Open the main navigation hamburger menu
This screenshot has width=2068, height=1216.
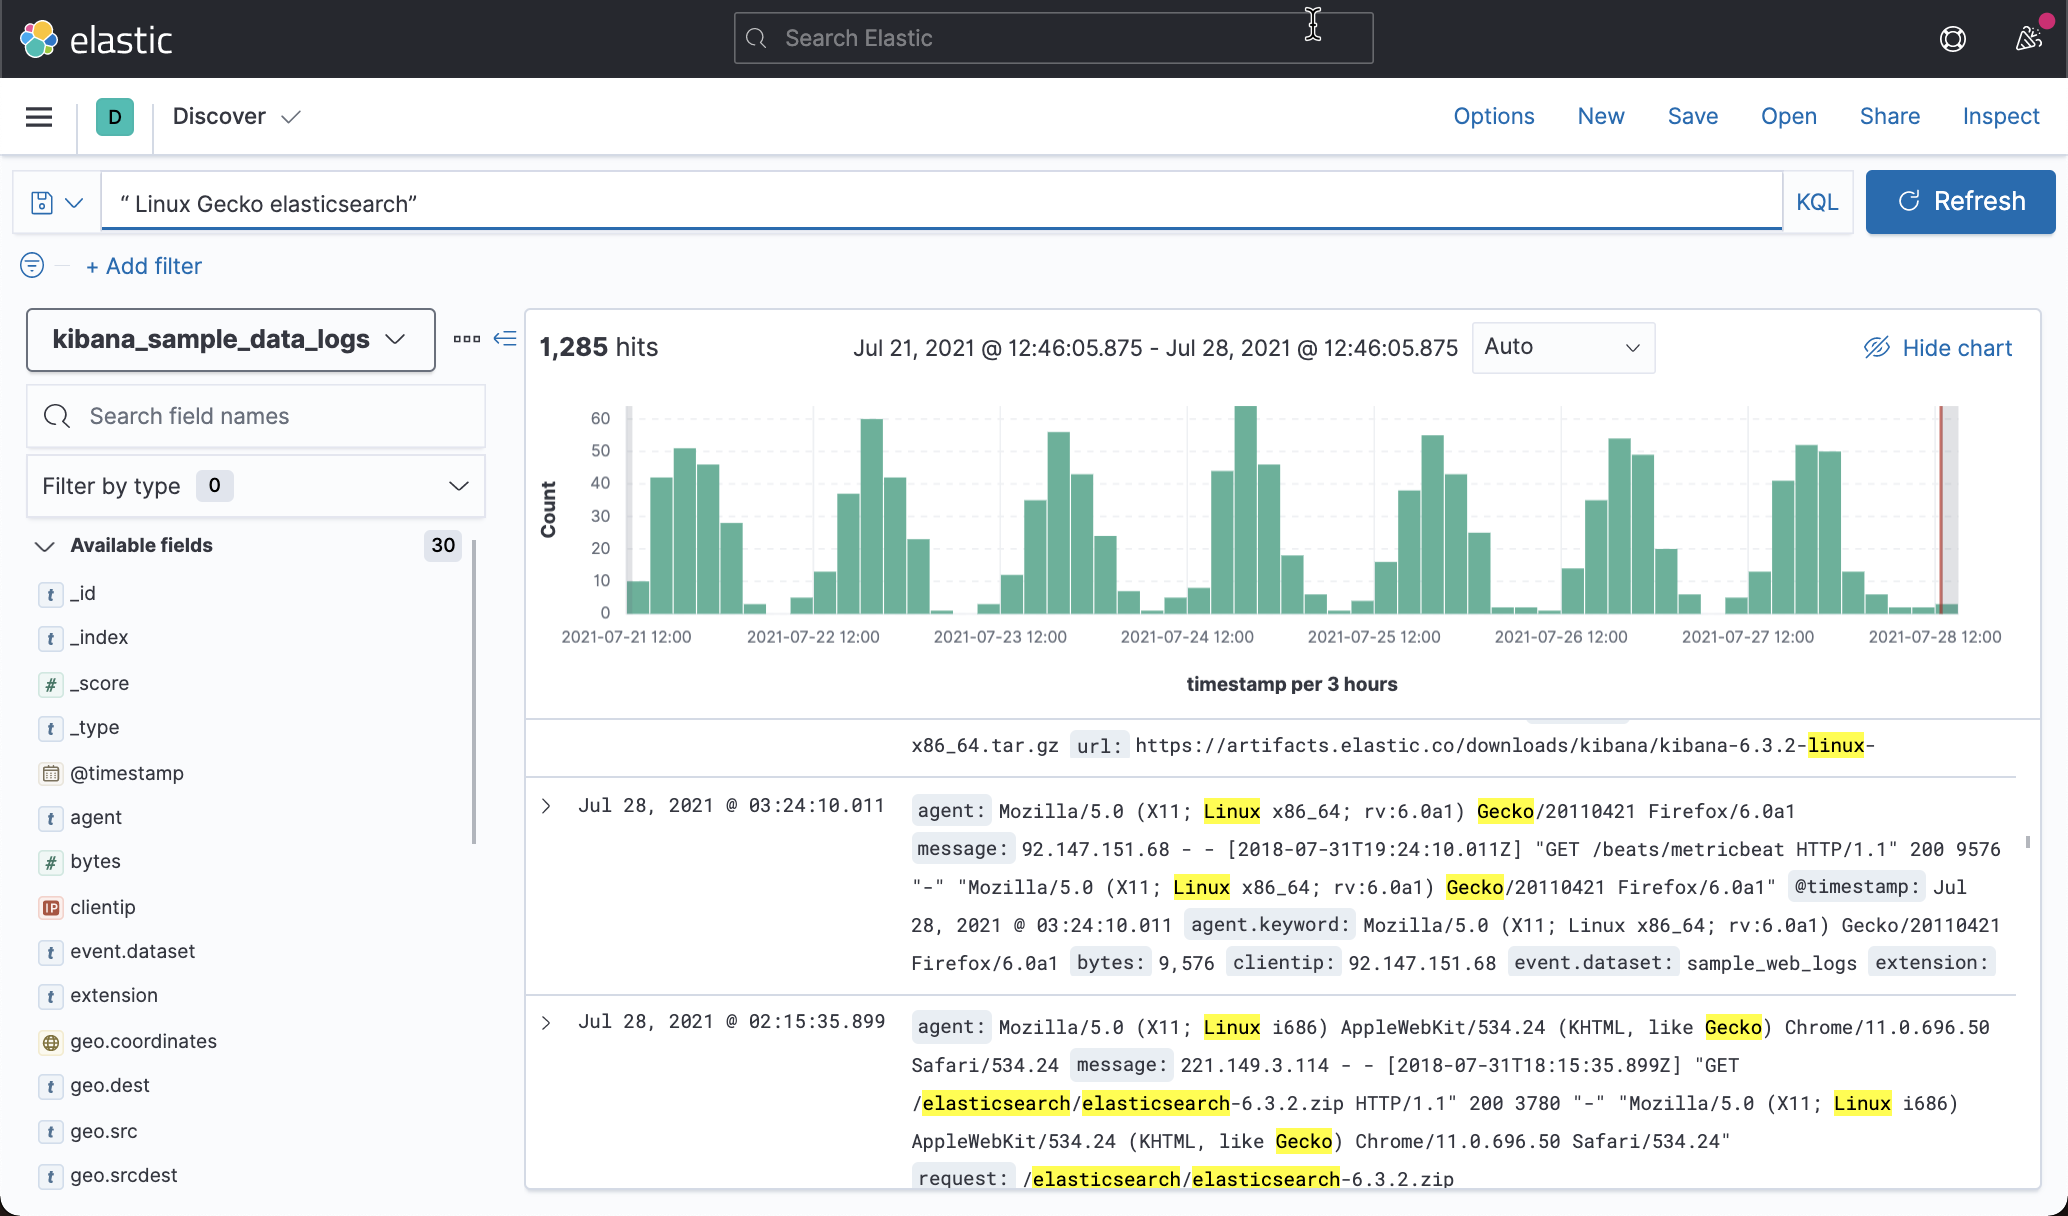click(x=38, y=116)
